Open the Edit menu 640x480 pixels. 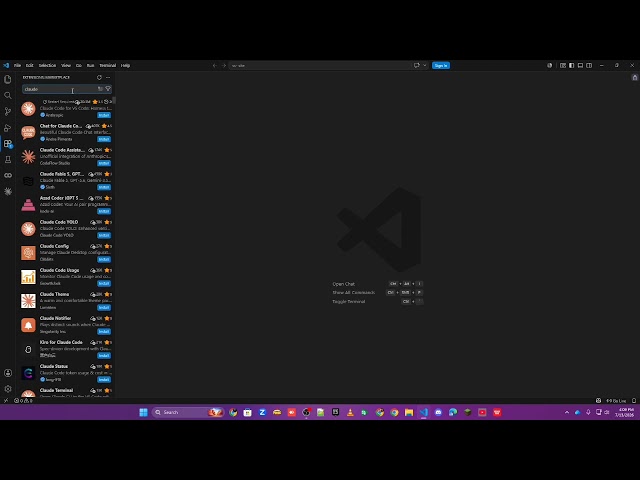(x=29, y=65)
